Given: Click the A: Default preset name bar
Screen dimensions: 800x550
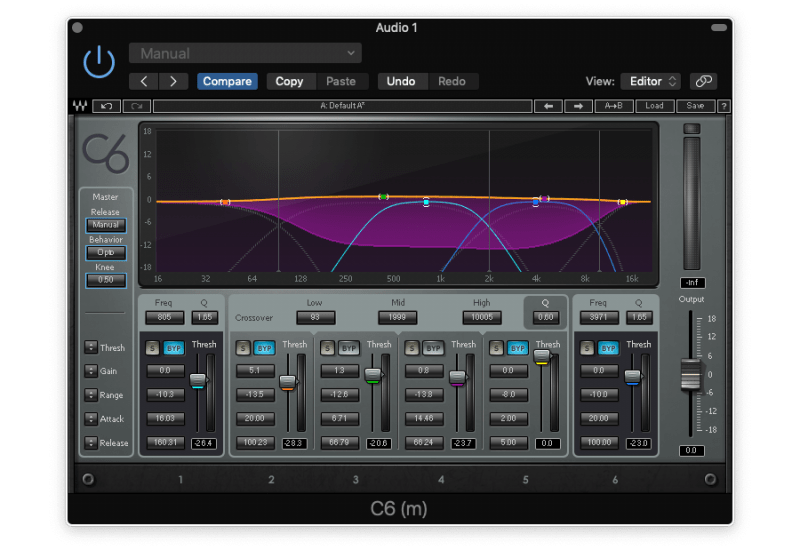Looking at the screenshot, I should coord(342,106).
